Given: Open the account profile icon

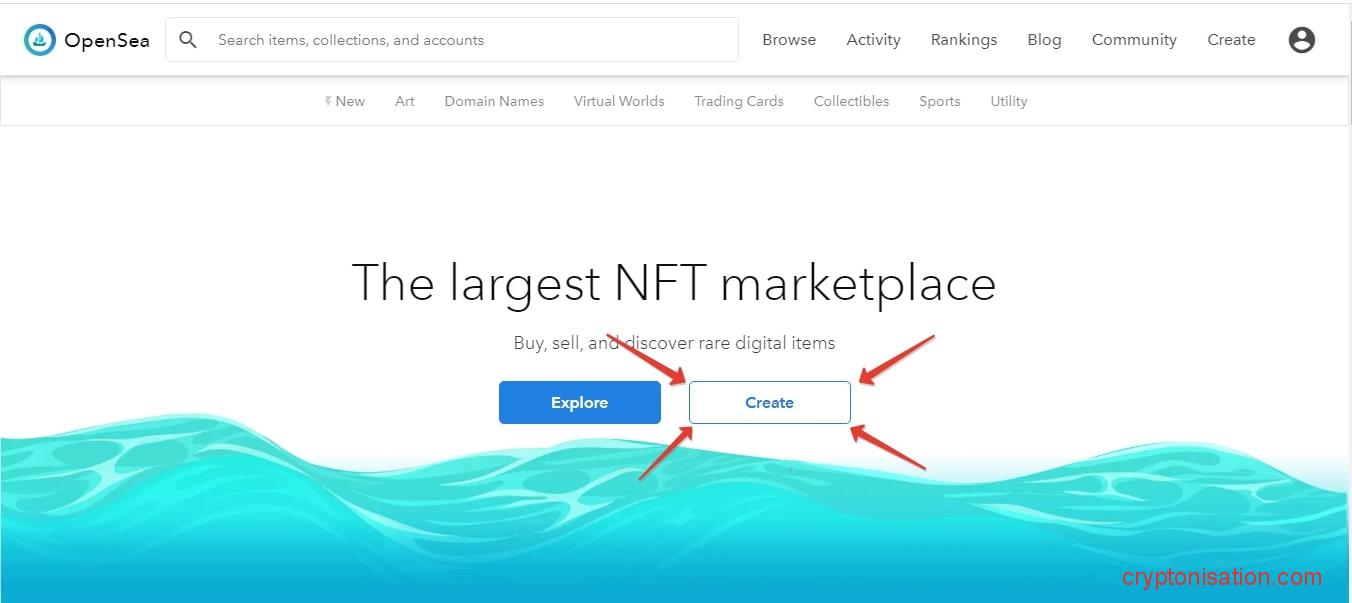Looking at the screenshot, I should (1301, 40).
